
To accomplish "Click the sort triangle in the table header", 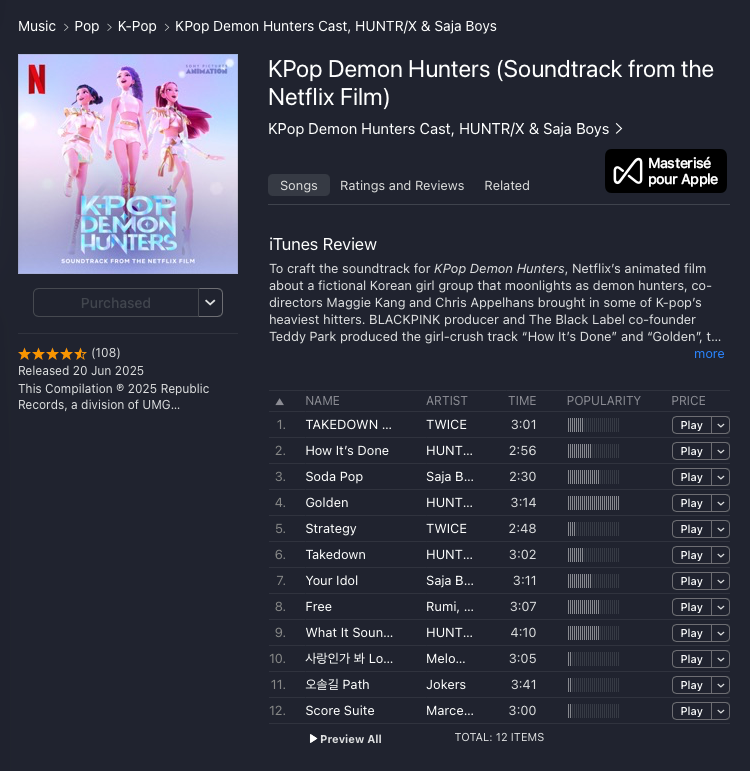I will pyautogui.click(x=279, y=401).
